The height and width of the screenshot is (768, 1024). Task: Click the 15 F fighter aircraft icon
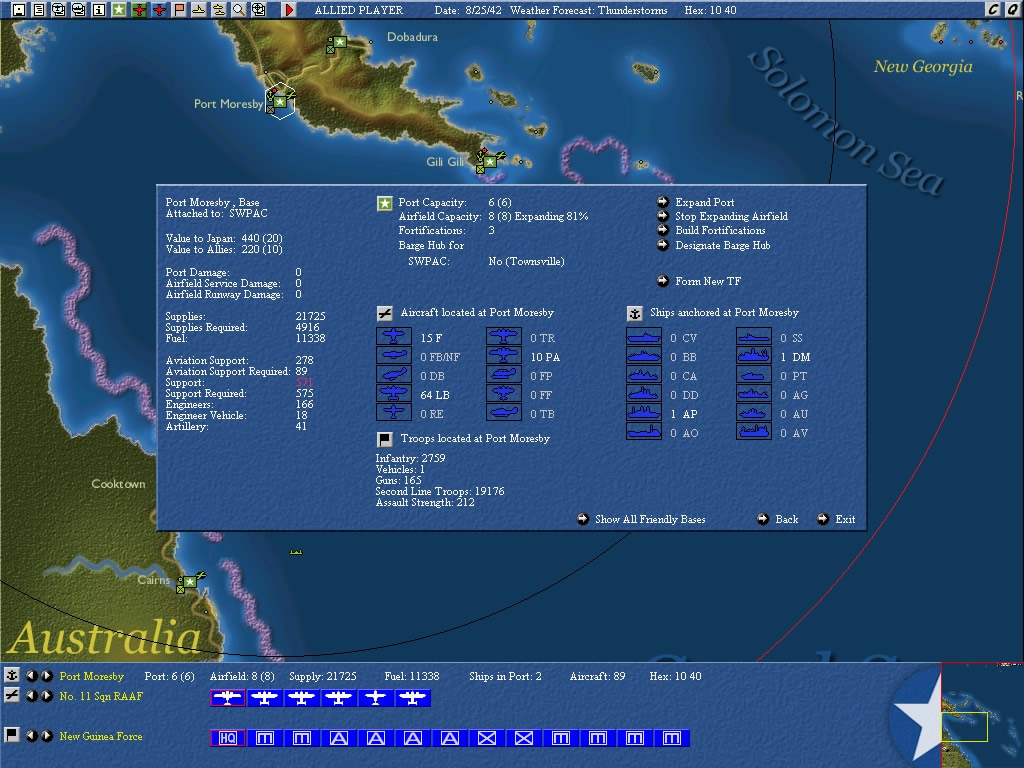point(394,337)
